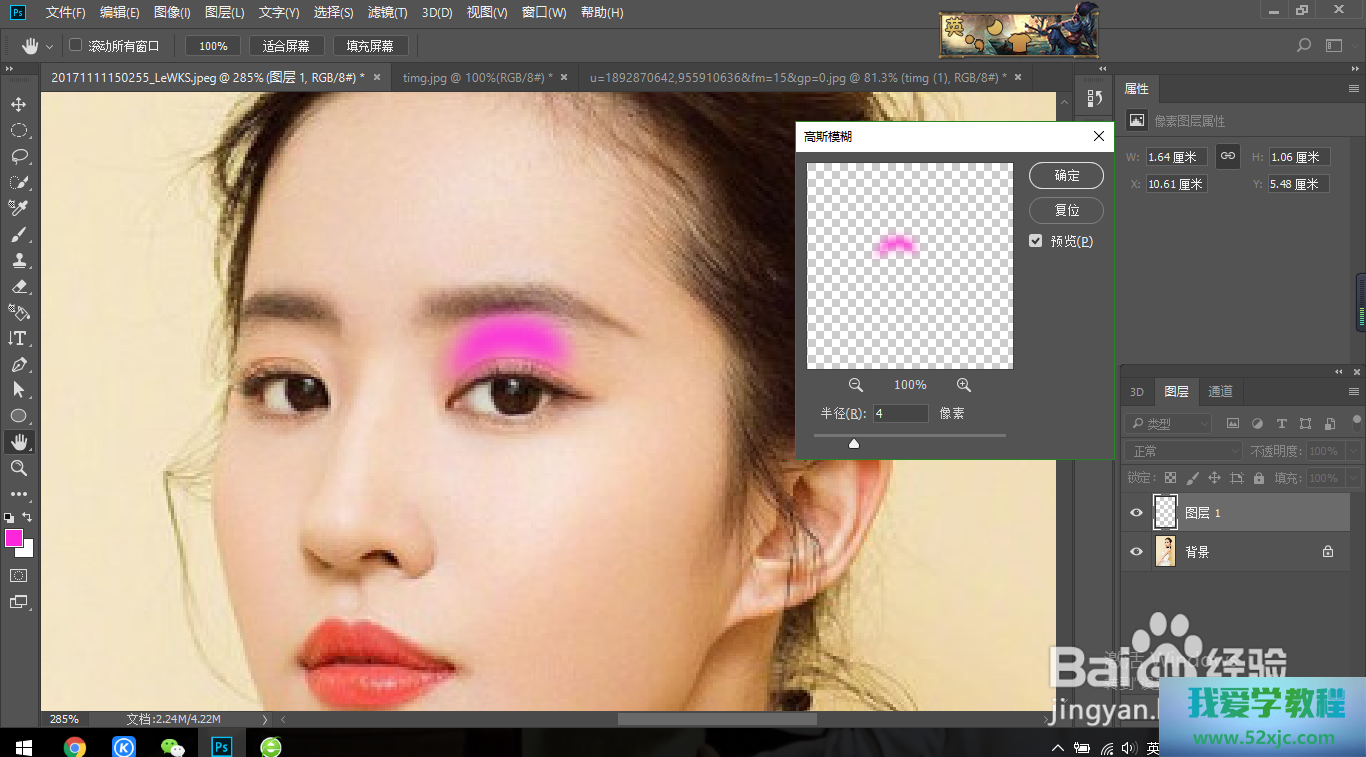
Task: Hide 图层 1 using eye icon
Action: pos(1136,513)
